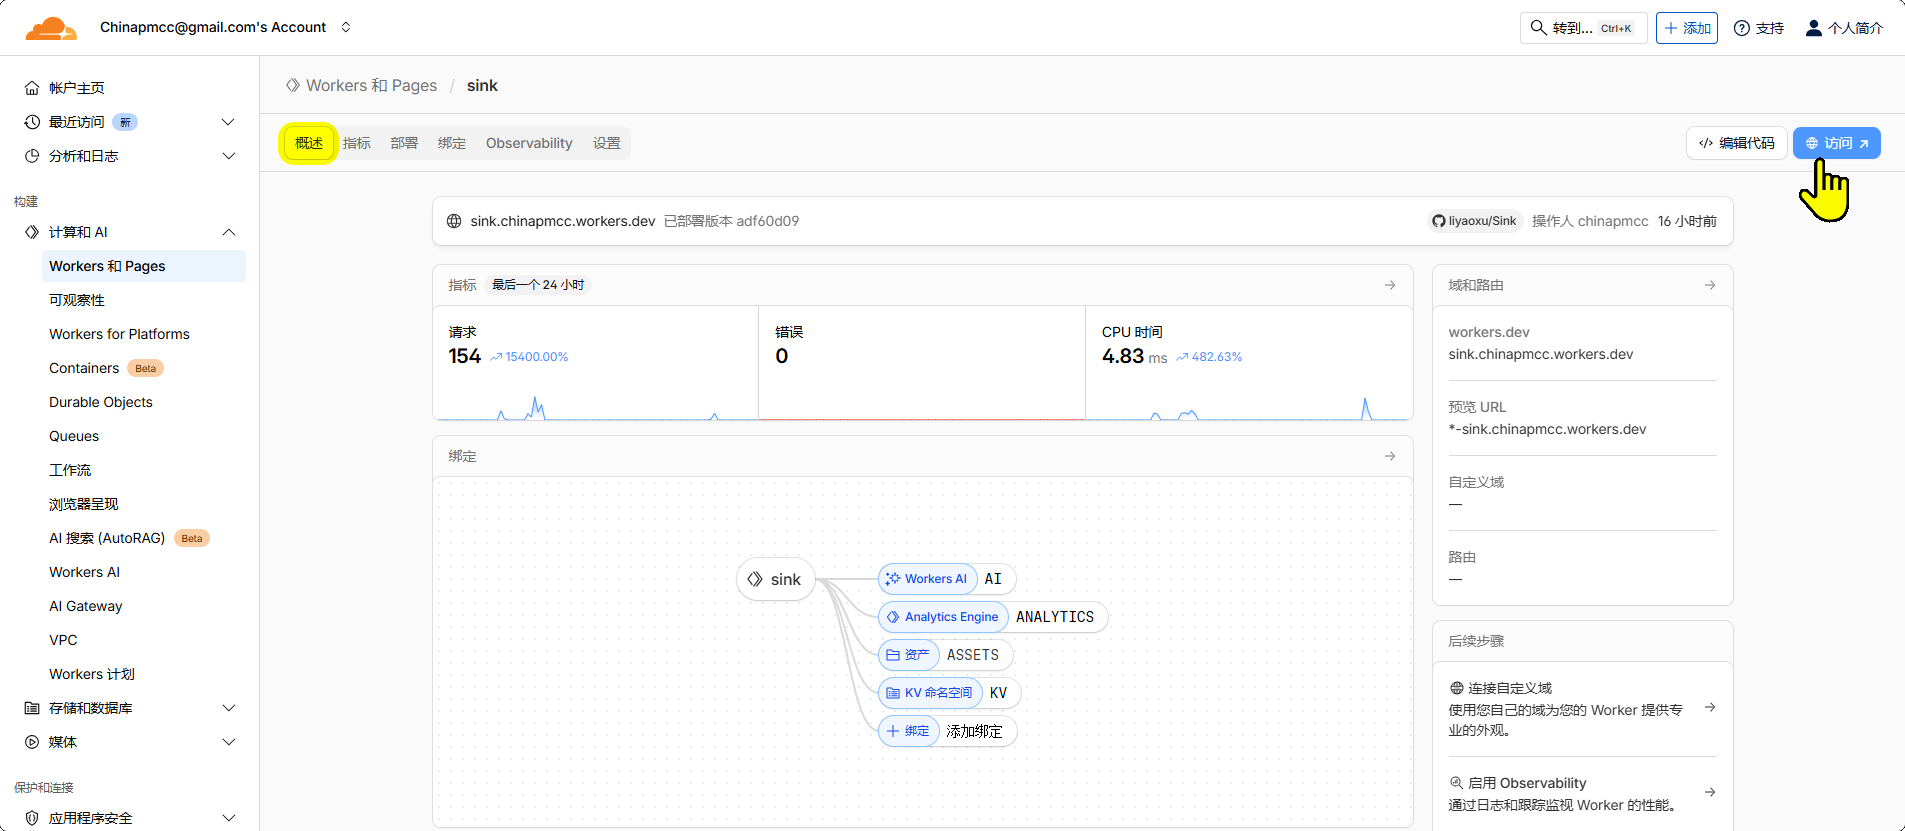This screenshot has width=1905, height=831.
Task: Open the metrics panel arrow
Action: click(x=1390, y=285)
